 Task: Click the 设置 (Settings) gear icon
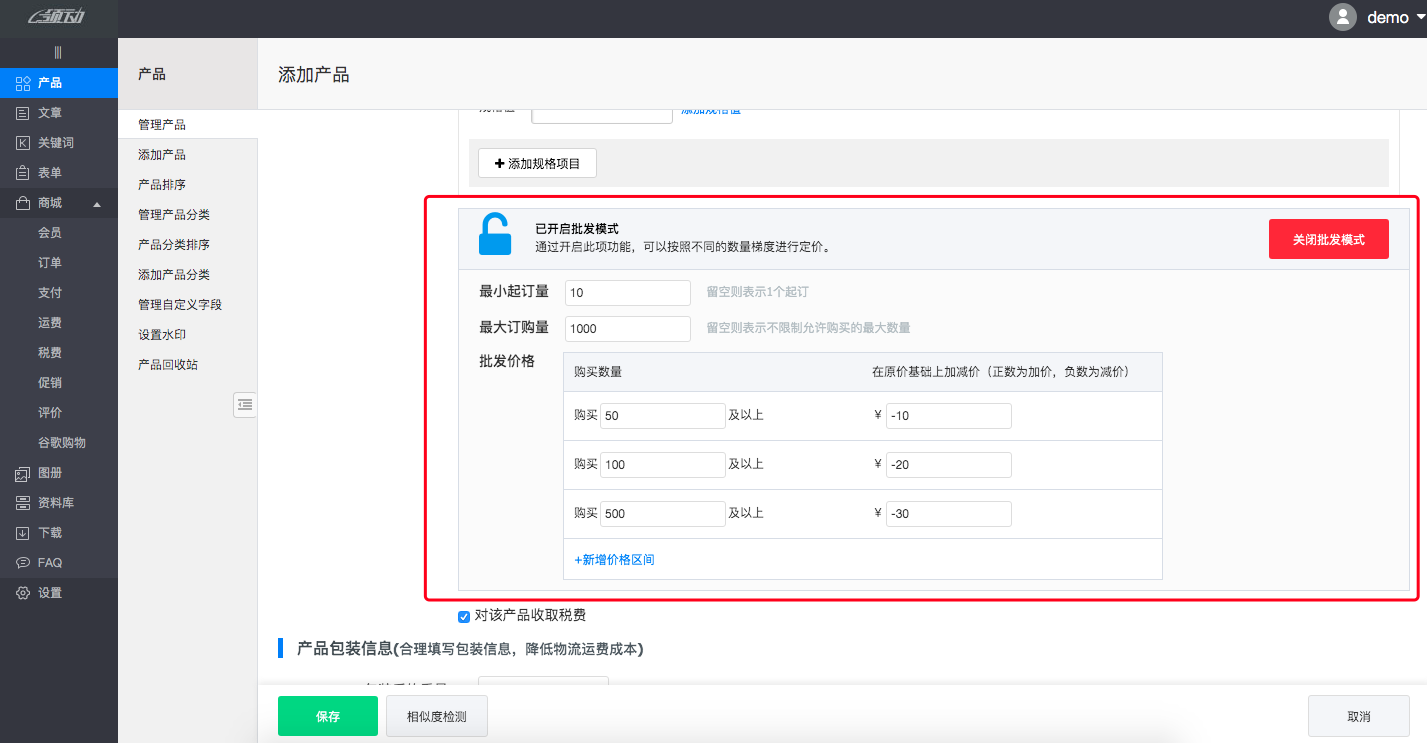(23, 592)
